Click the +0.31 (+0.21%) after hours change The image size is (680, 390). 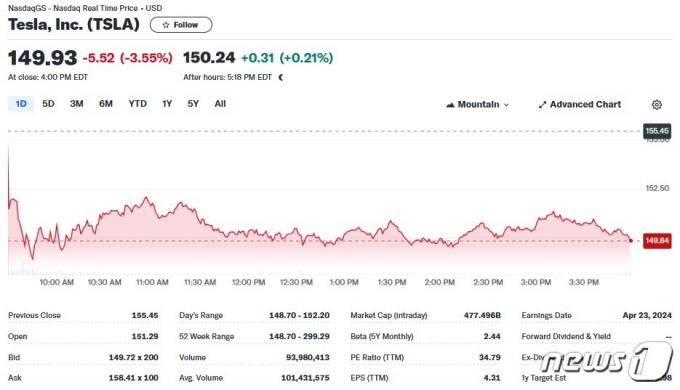click(x=287, y=58)
